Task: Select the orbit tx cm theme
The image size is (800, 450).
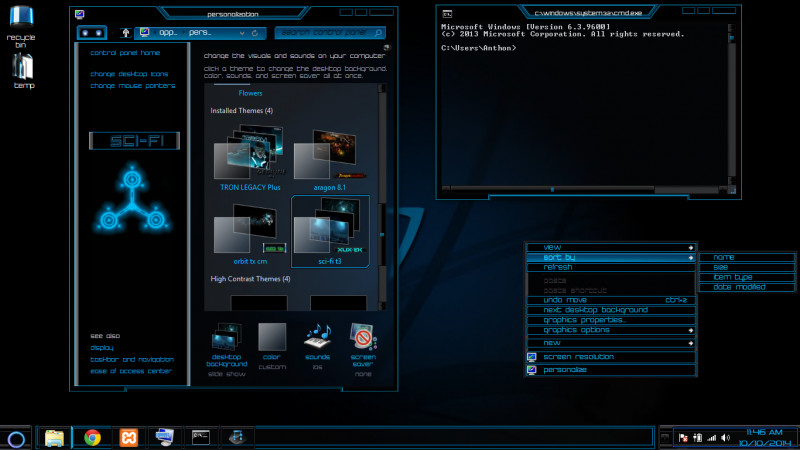Action: [250, 232]
